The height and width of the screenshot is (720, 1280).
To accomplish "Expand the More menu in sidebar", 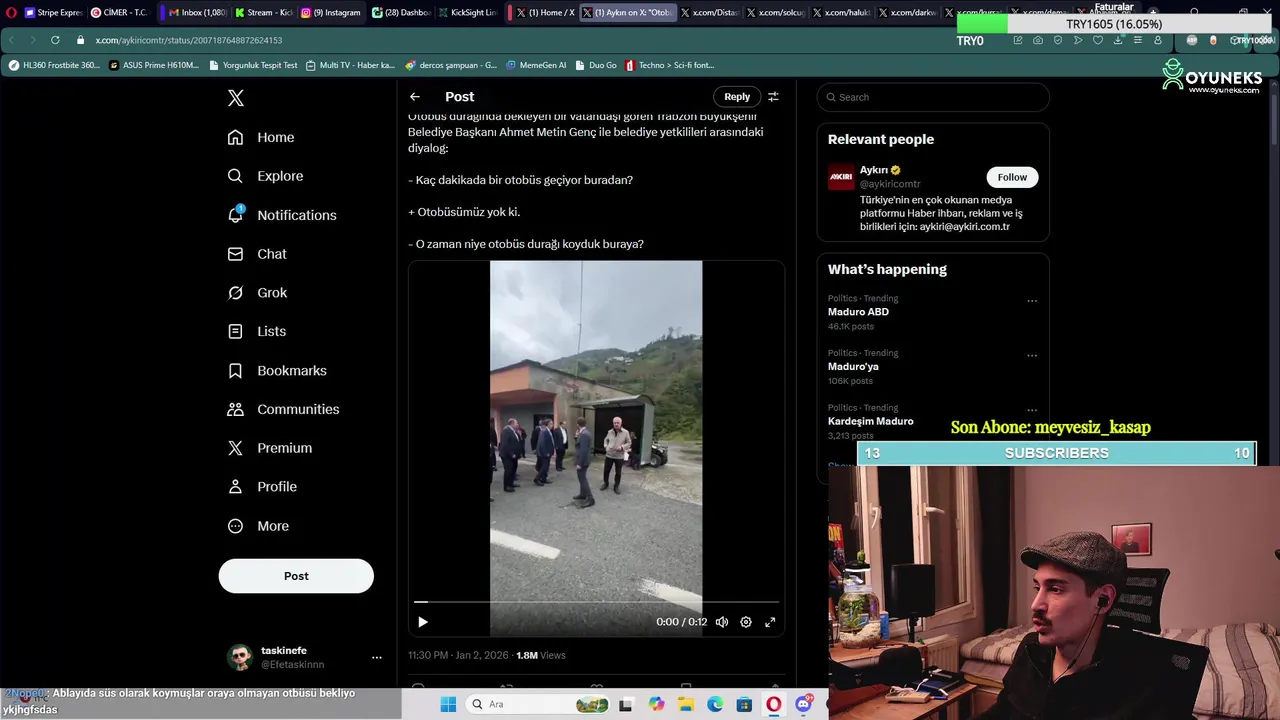I will coord(258,526).
